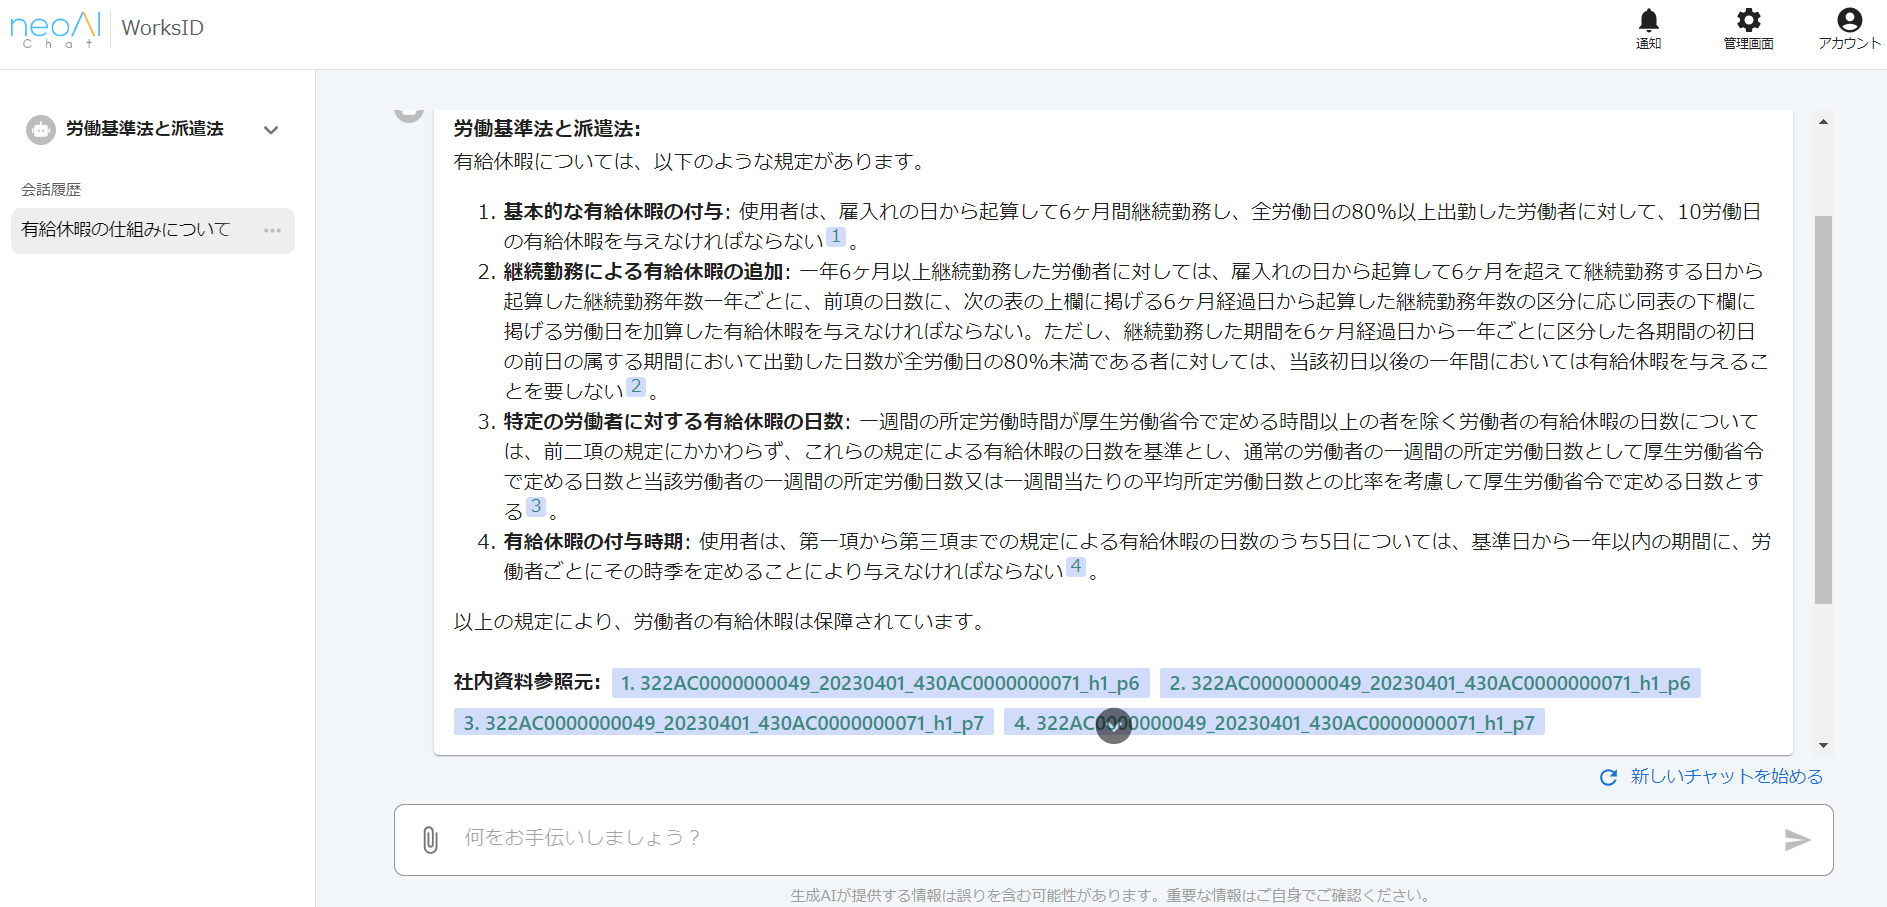Select the 有給休暇の仕組みについて conversation
Image resolution: width=1887 pixels, height=907 pixels.
coord(153,230)
